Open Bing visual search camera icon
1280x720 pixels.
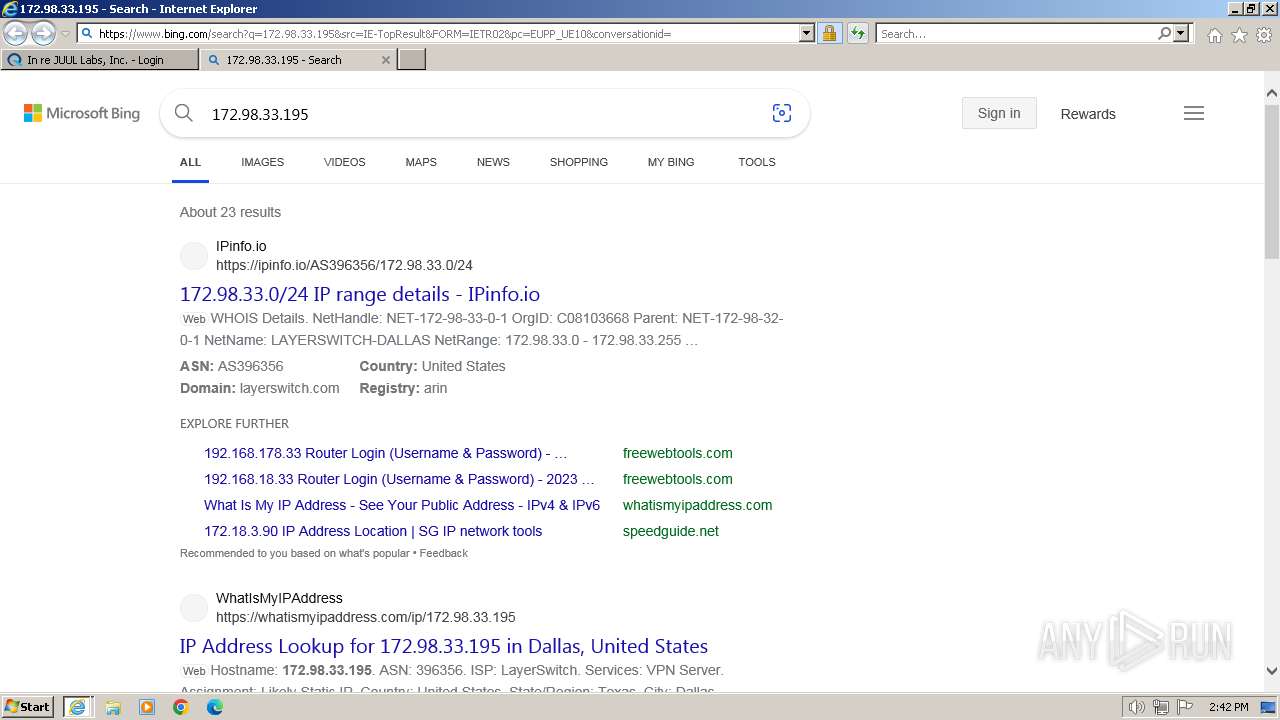(782, 113)
